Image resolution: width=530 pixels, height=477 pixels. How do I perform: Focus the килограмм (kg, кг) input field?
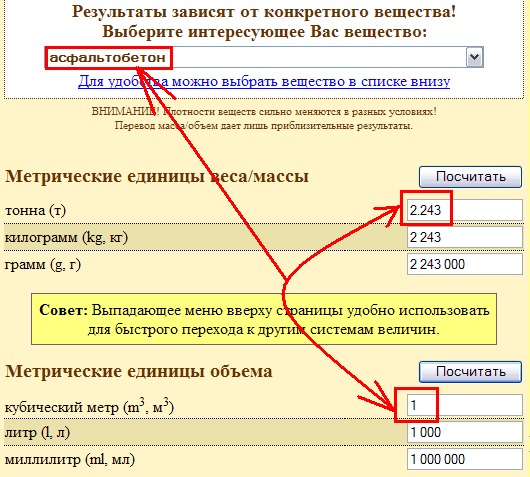pos(465,237)
